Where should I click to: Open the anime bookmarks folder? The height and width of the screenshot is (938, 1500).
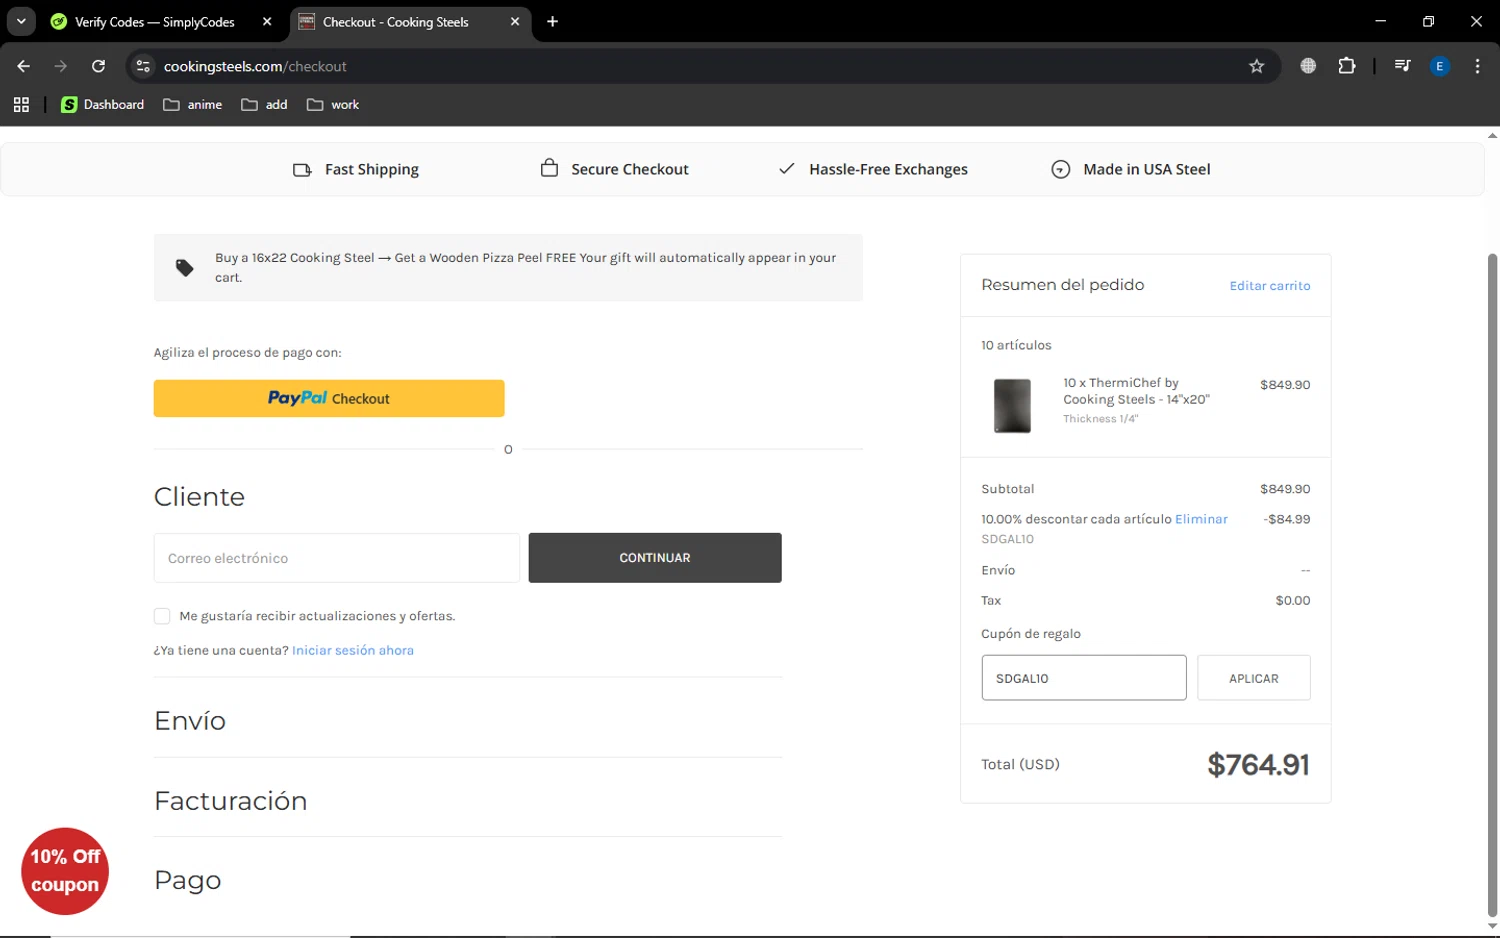193,104
